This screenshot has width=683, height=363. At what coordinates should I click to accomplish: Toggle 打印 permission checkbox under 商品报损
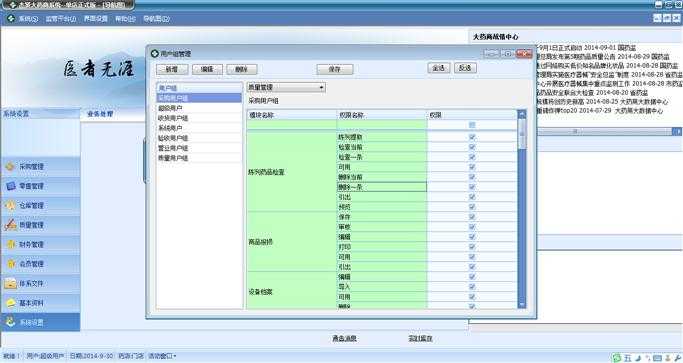472,247
